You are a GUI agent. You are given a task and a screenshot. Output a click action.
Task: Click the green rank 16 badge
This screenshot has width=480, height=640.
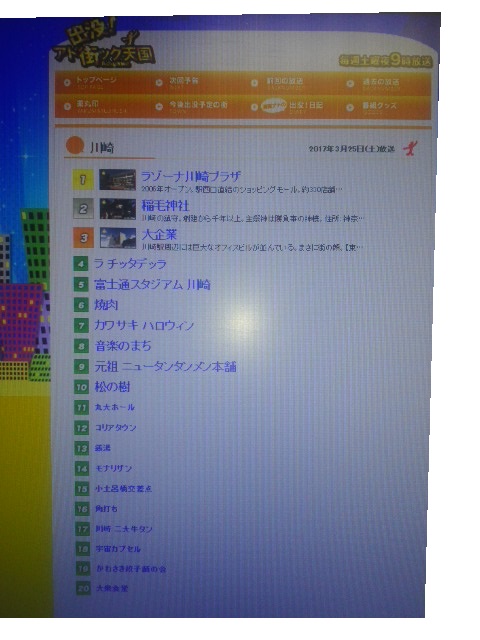(82, 509)
